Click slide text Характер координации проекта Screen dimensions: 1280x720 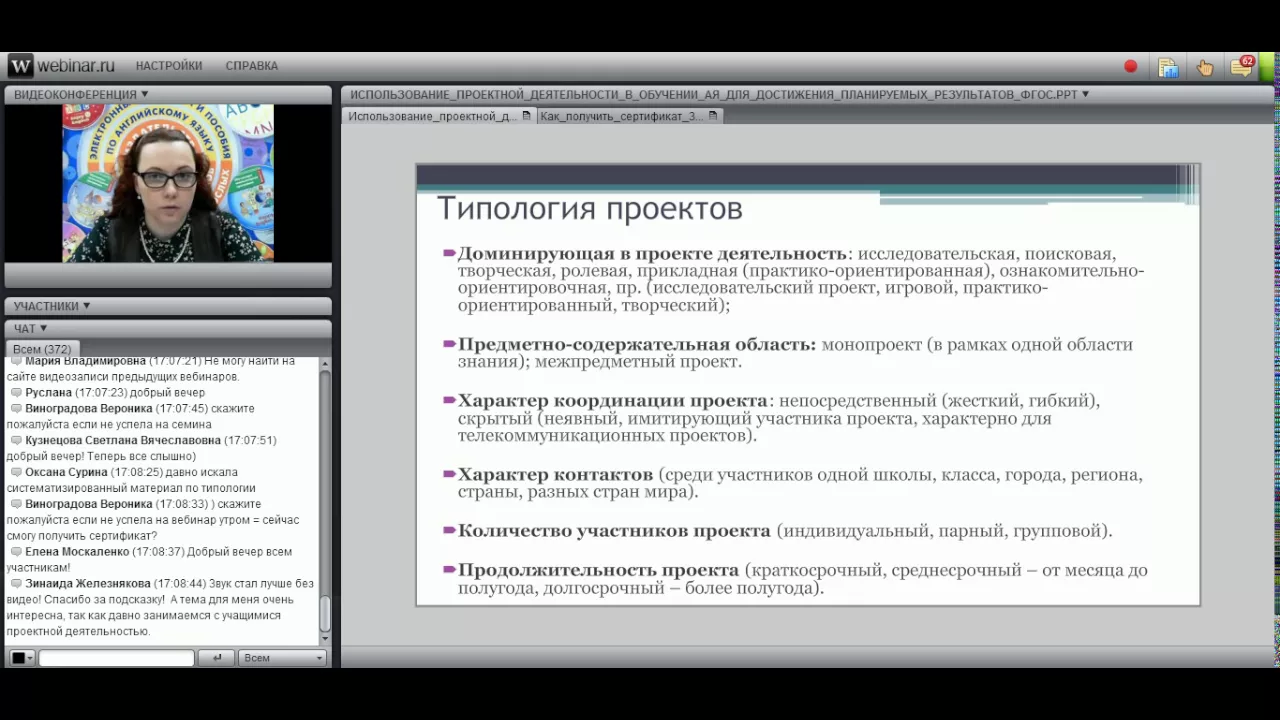click(x=613, y=400)
